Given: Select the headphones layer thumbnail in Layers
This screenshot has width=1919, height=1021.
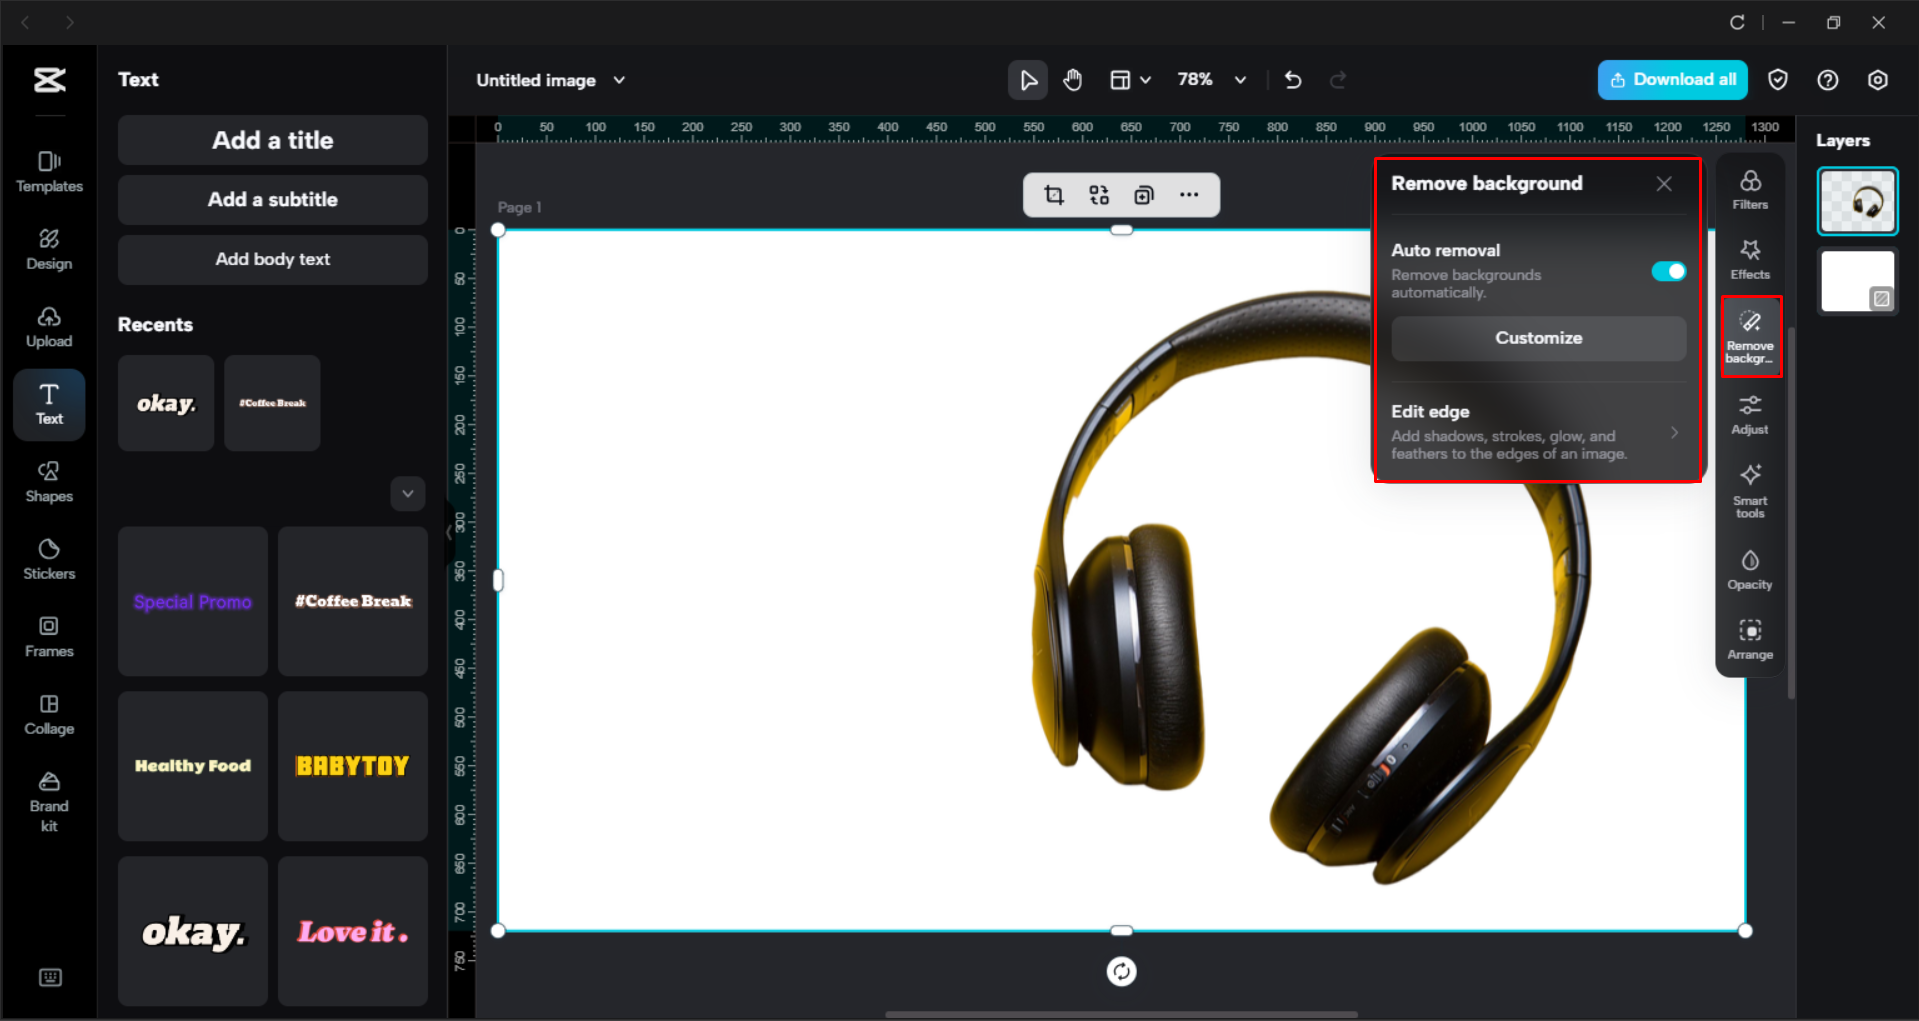Looking at the screenshot, I should coord(1856,200).
